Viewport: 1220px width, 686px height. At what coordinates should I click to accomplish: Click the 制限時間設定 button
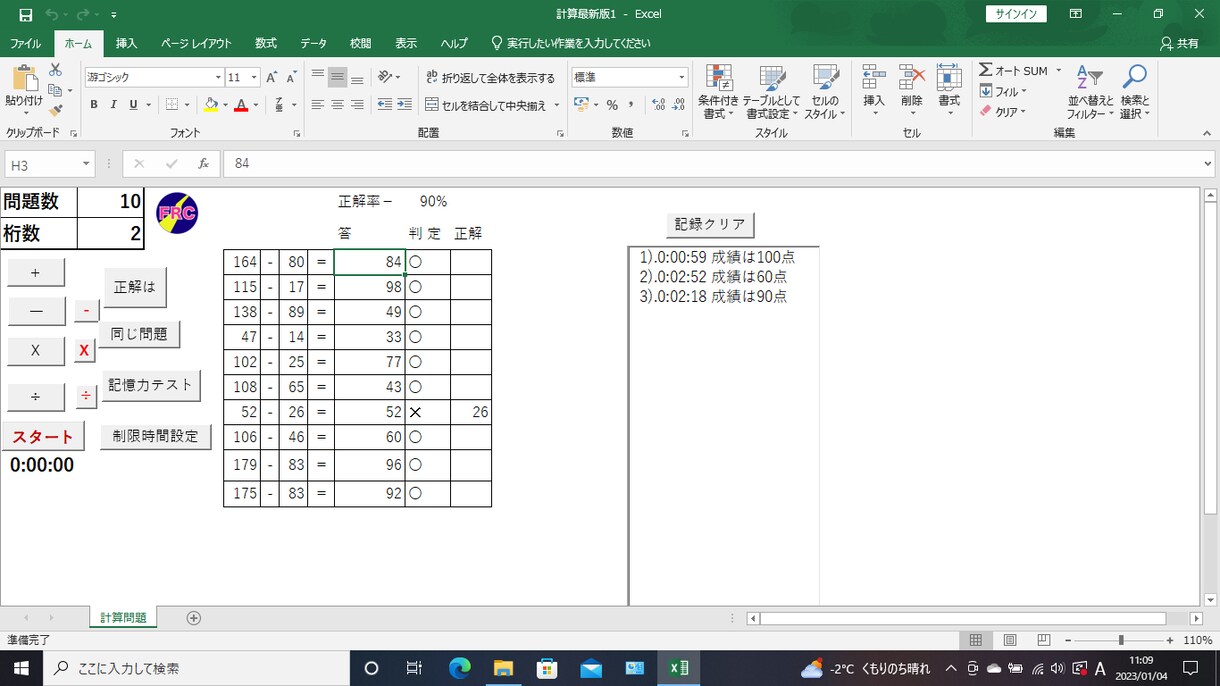pyautogui.click(x=155, y=437)
